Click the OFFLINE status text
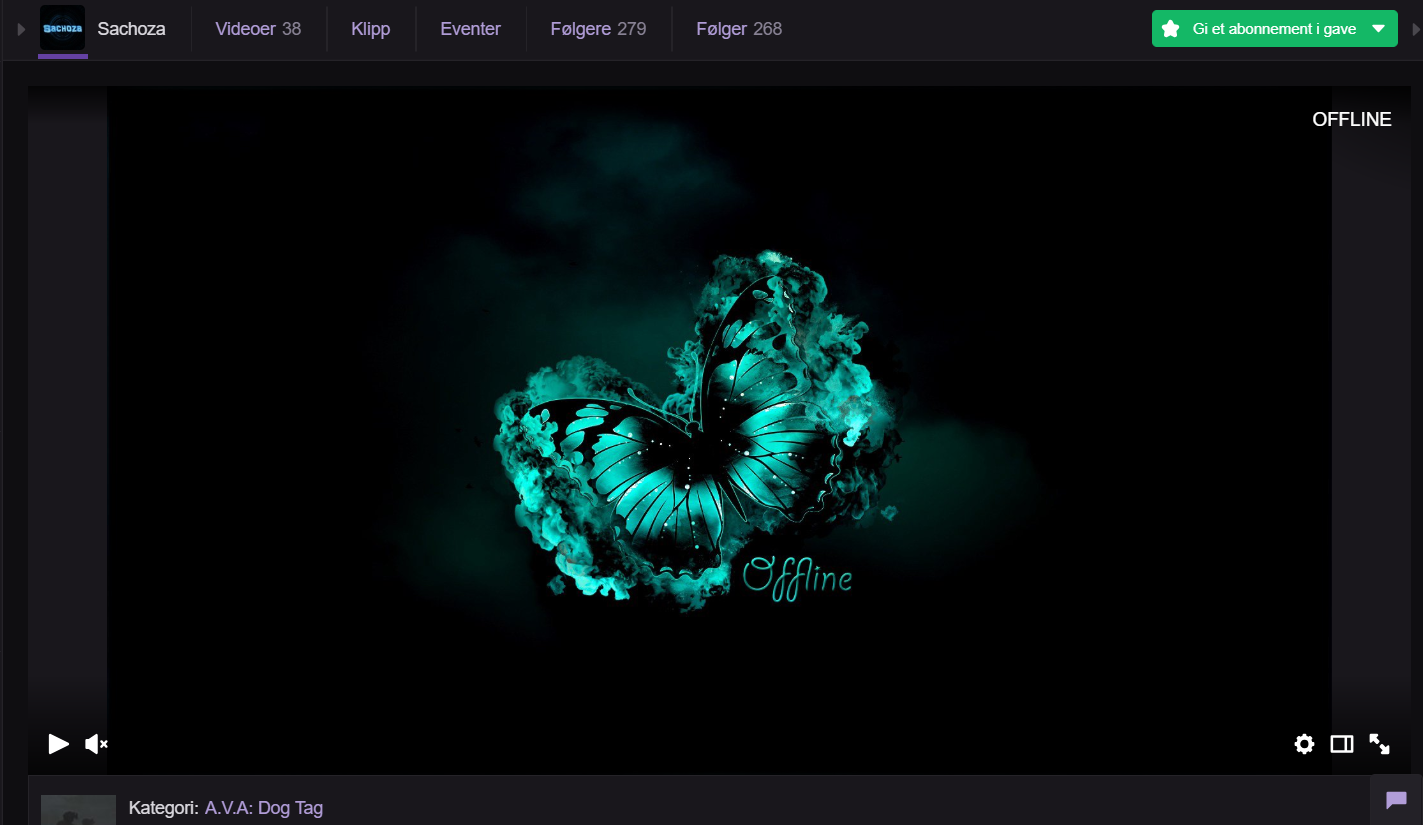The image size is (1423, 825). point(1352,119)
